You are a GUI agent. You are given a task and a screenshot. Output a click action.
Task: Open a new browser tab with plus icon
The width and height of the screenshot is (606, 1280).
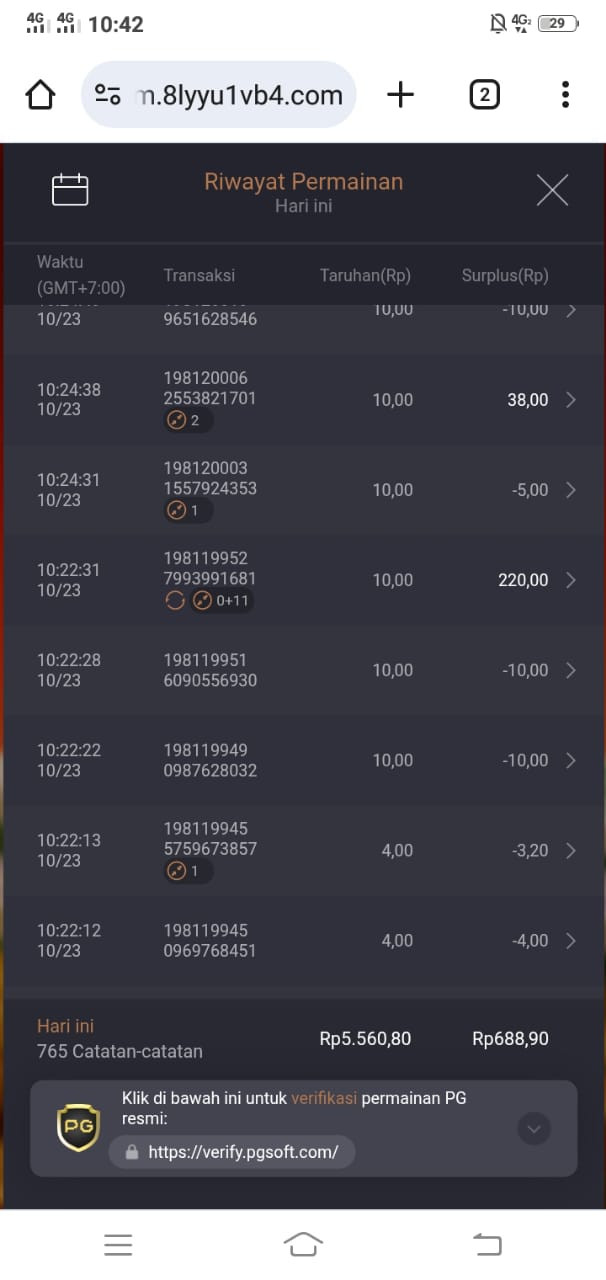pos(400,95)
